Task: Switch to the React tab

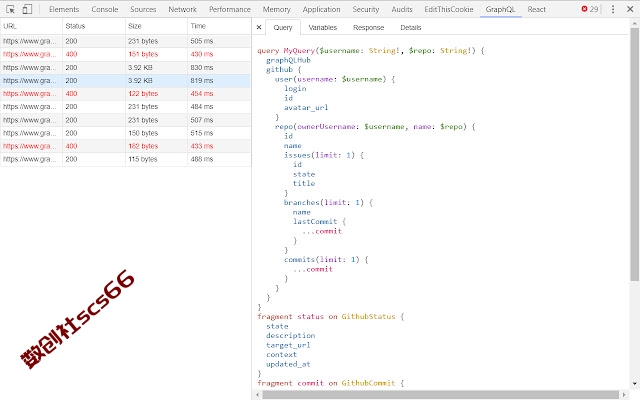Action: [536, 9]
